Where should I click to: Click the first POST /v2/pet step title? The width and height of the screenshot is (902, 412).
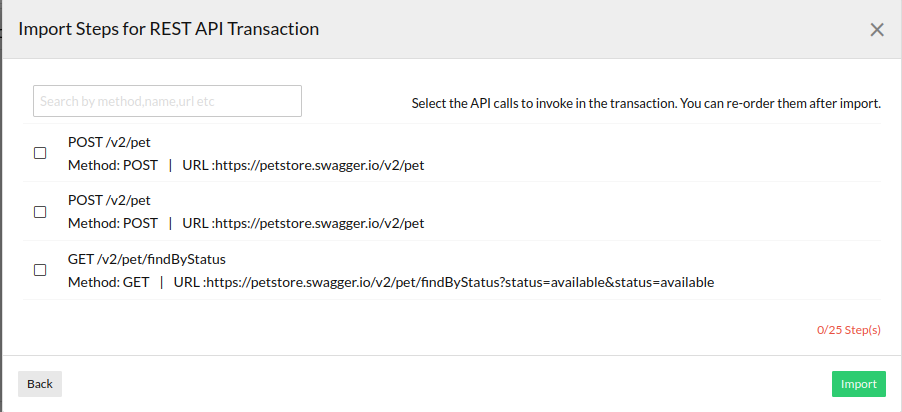(x=109, y=142)
